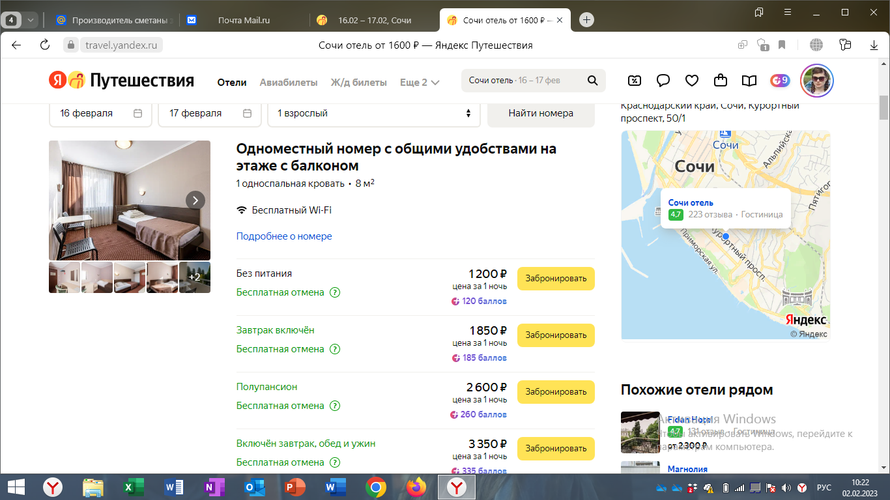The image size is (890, 500).
Task: Select the 16 февраля check-in date field
Action: [x=100, y=114]
